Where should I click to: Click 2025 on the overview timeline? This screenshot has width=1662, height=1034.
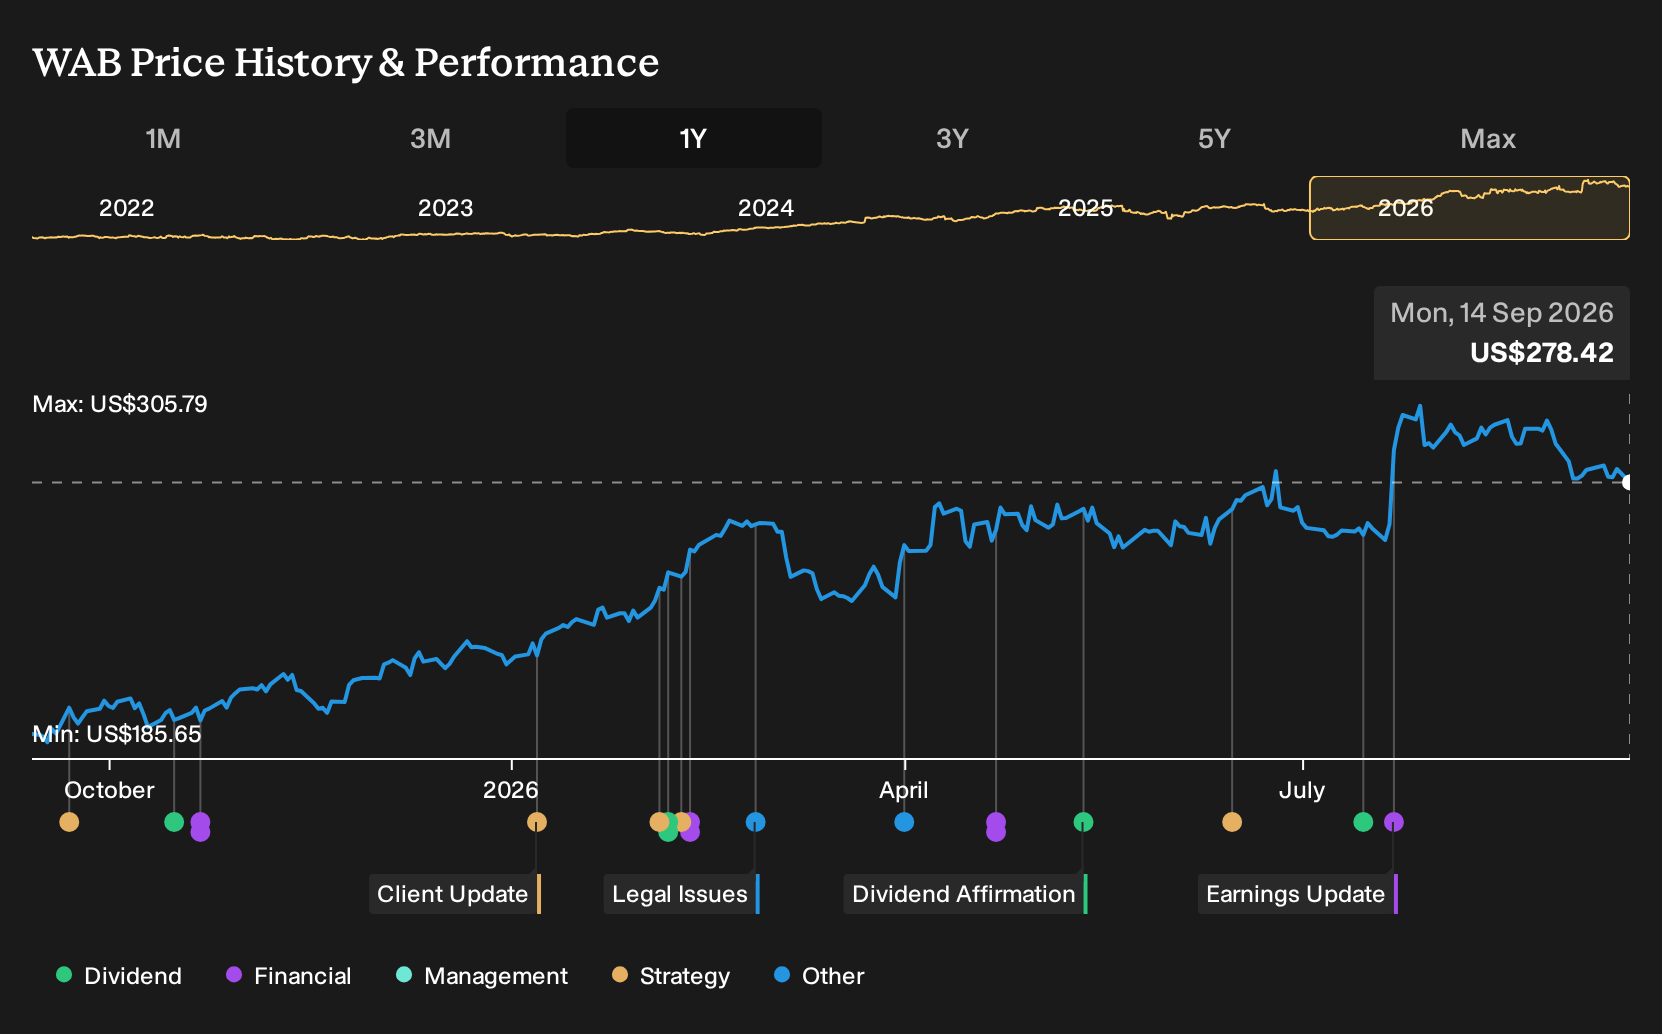[x=1086, y=208]
